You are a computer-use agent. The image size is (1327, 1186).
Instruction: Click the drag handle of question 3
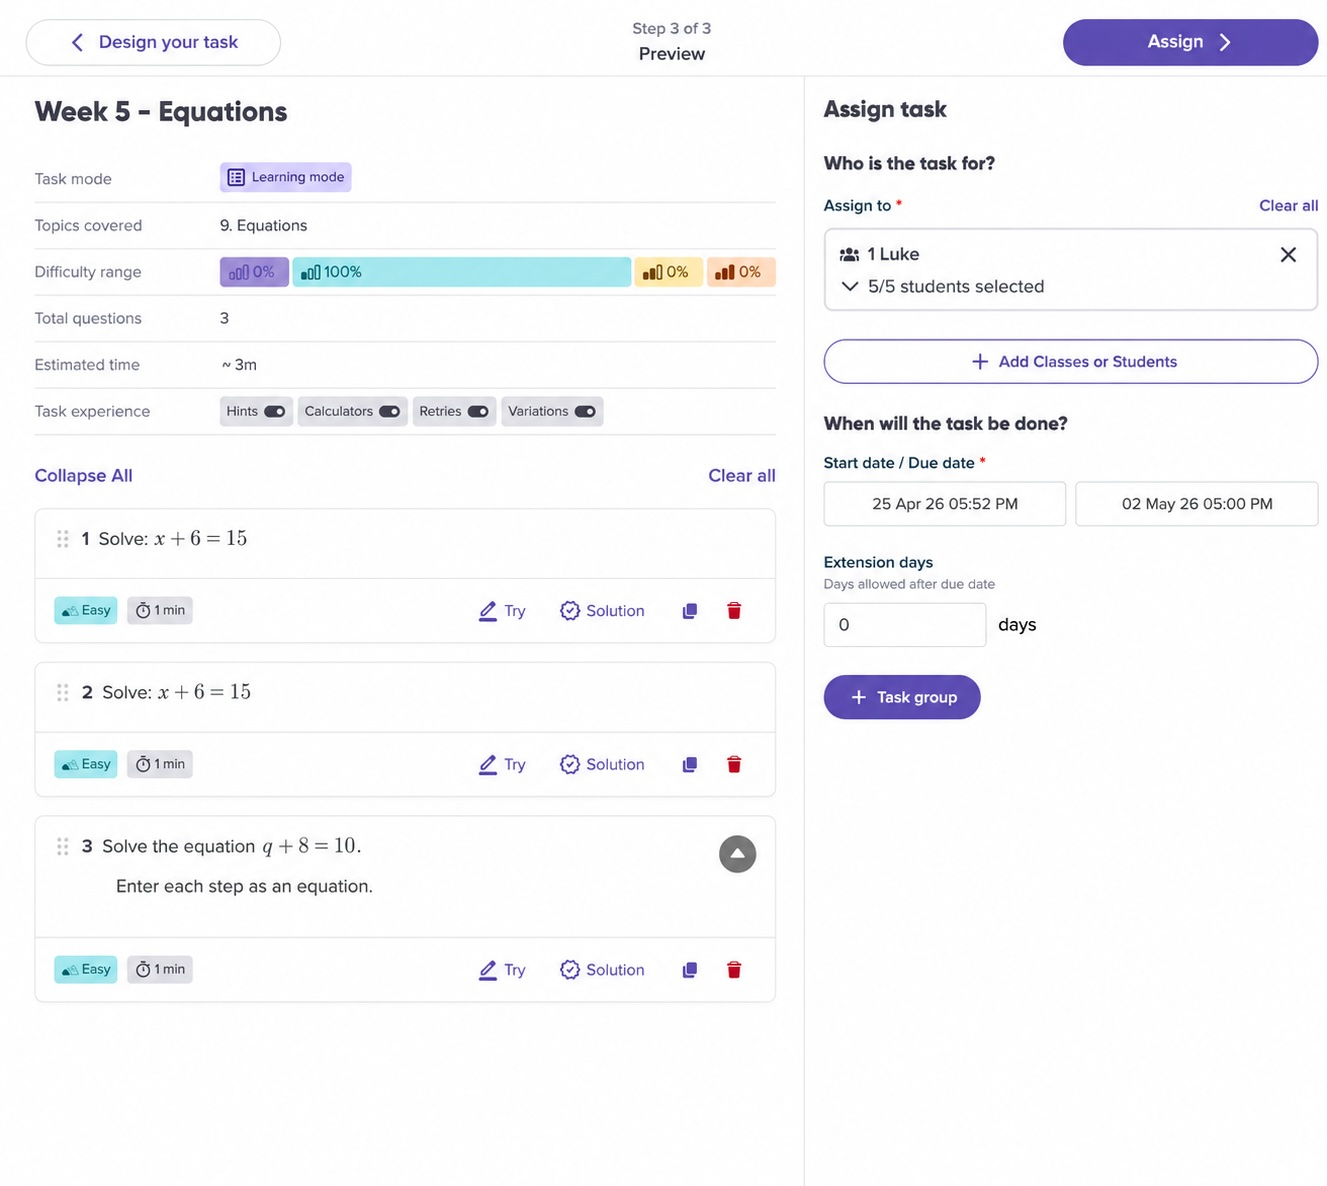[x=63, y=847]
